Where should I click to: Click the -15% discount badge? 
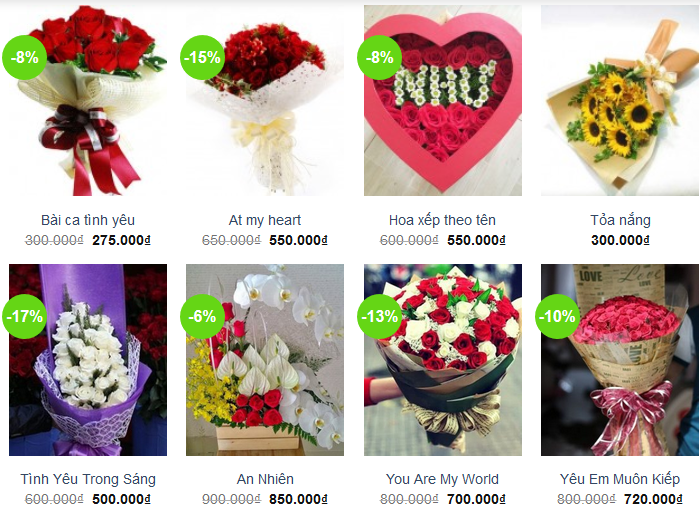click(x=202, y=58)
